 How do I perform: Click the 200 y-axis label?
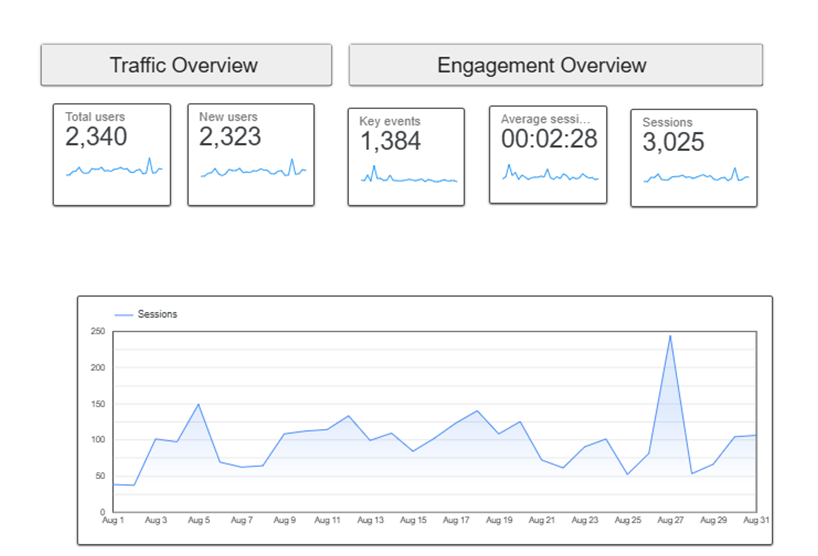(x=98, y=368)
